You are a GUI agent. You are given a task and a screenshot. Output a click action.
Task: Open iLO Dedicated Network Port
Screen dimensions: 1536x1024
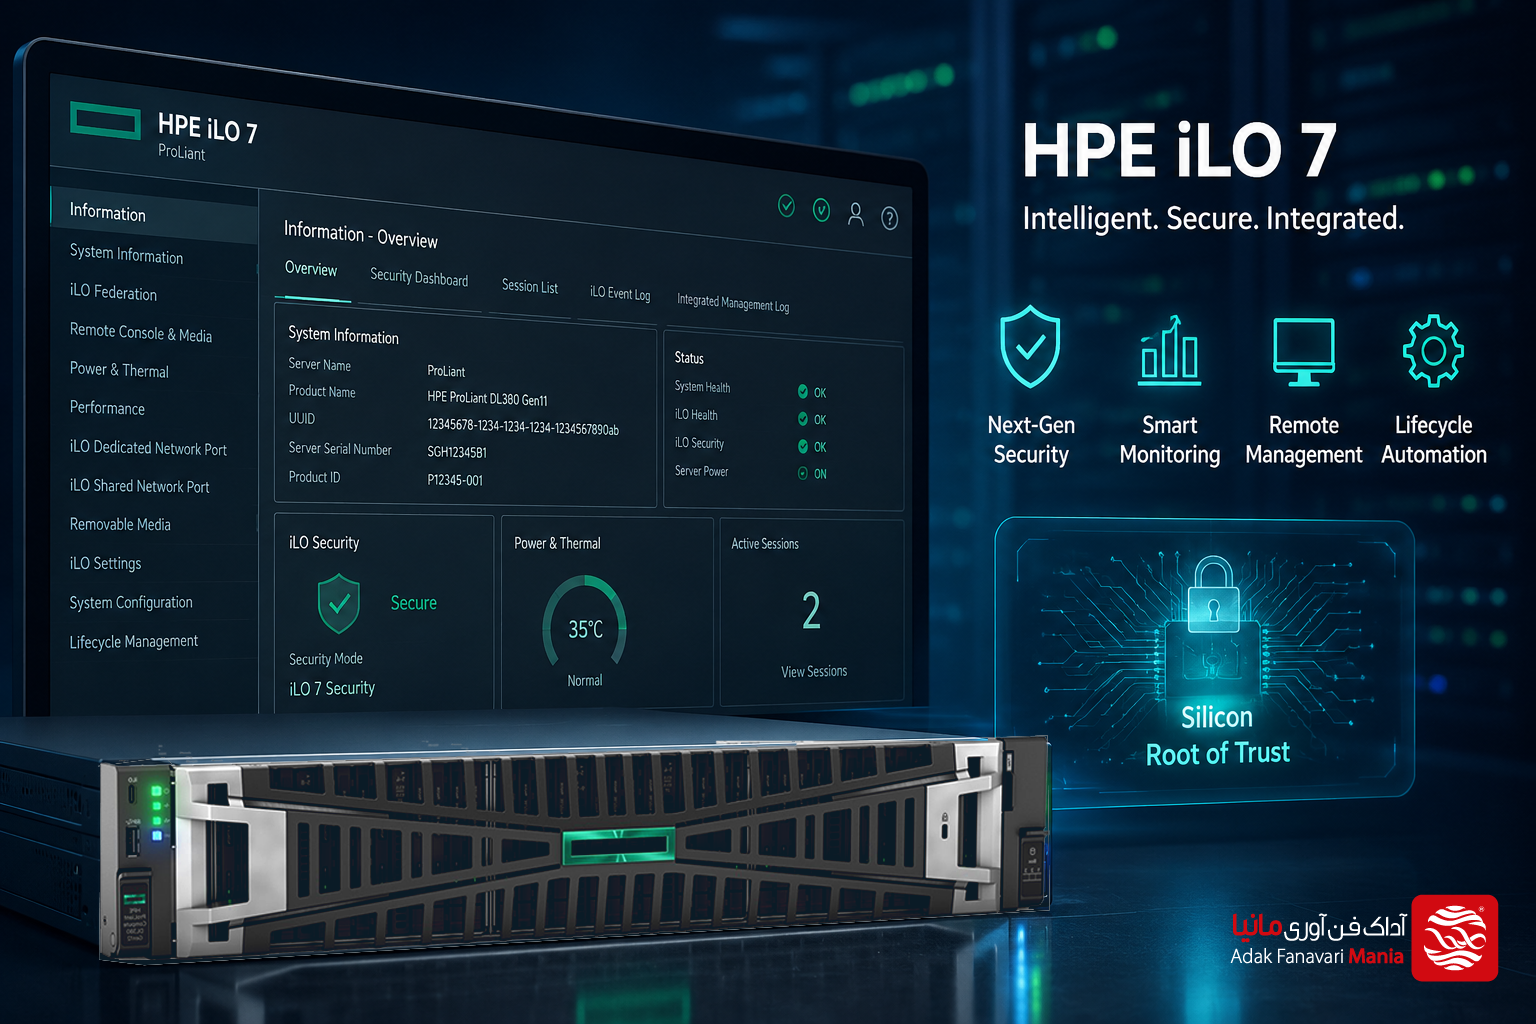(x=148, y=448)
